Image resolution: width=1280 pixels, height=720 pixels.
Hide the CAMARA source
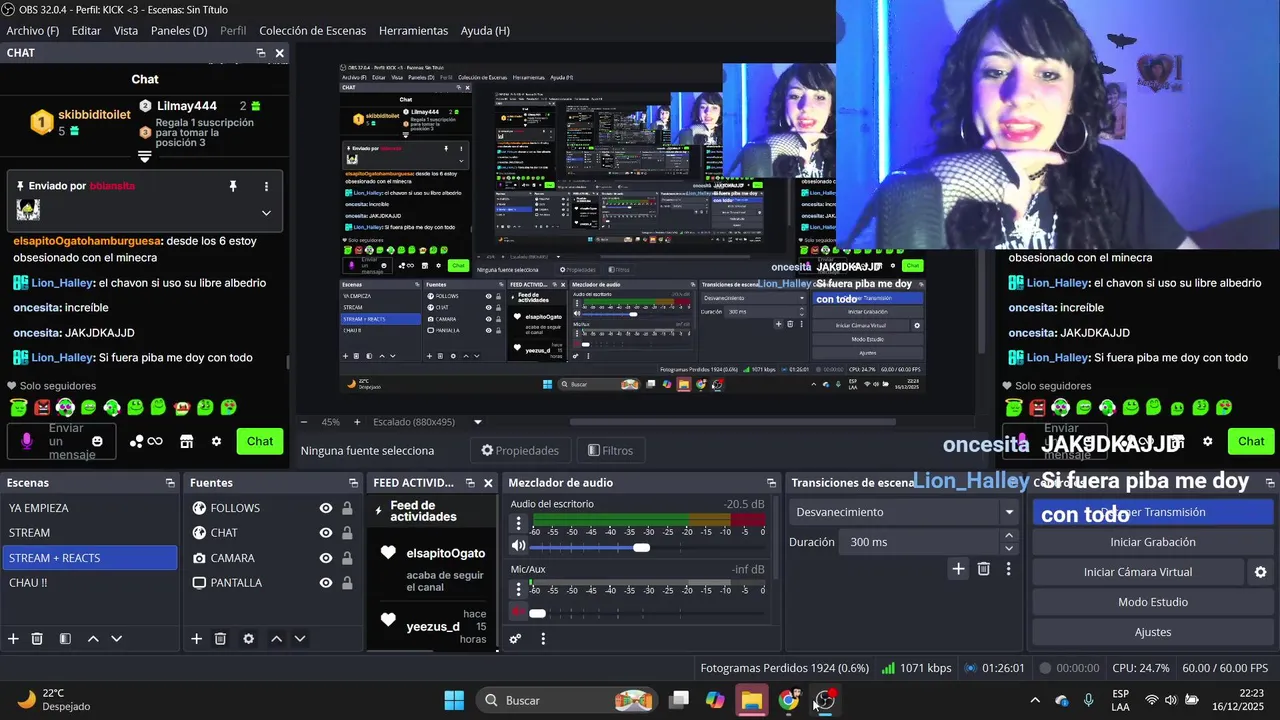coord(326,558)
